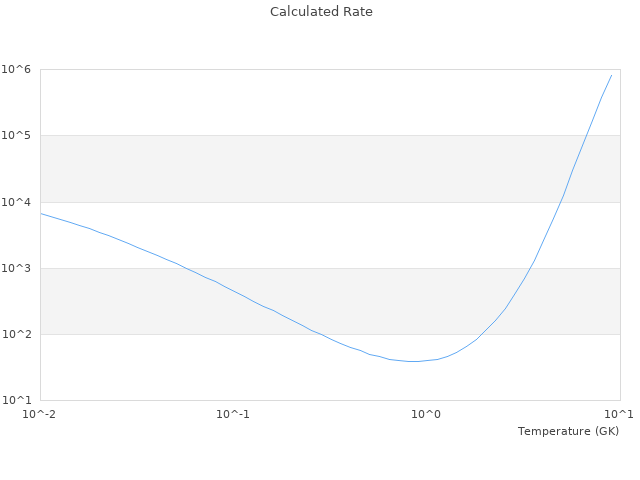Click the "Calculated Rate" chart title

(320, 12)
